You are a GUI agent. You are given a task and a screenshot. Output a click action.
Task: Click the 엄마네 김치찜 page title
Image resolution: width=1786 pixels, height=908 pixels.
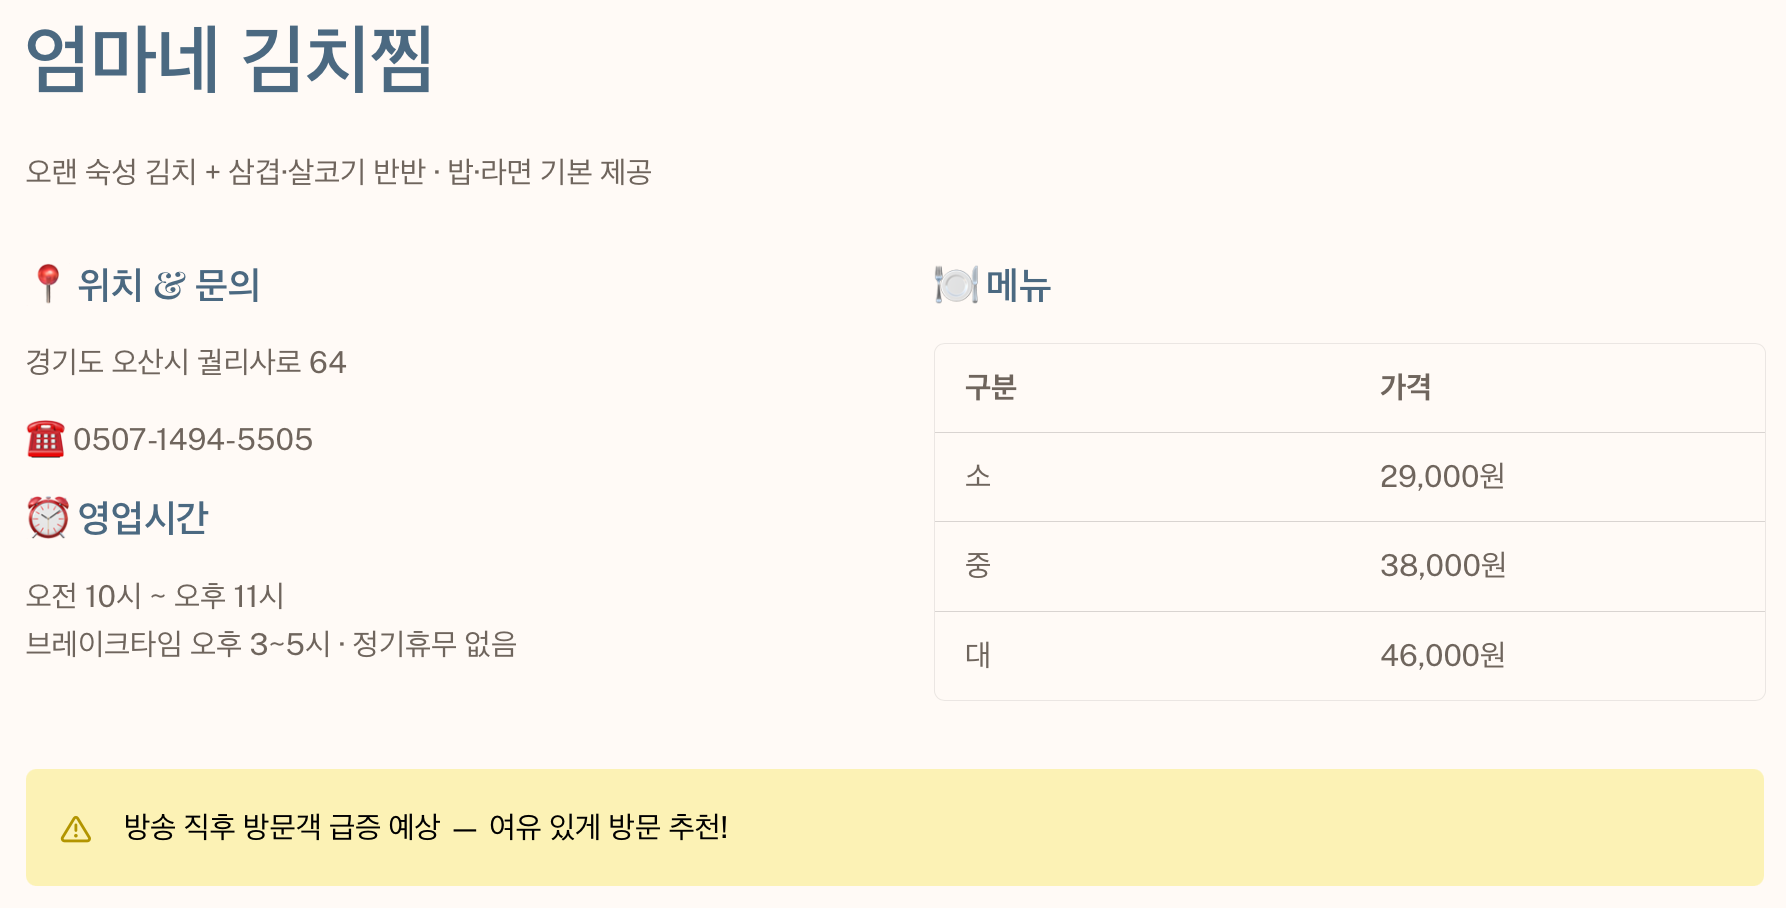[x=229, y=60]
